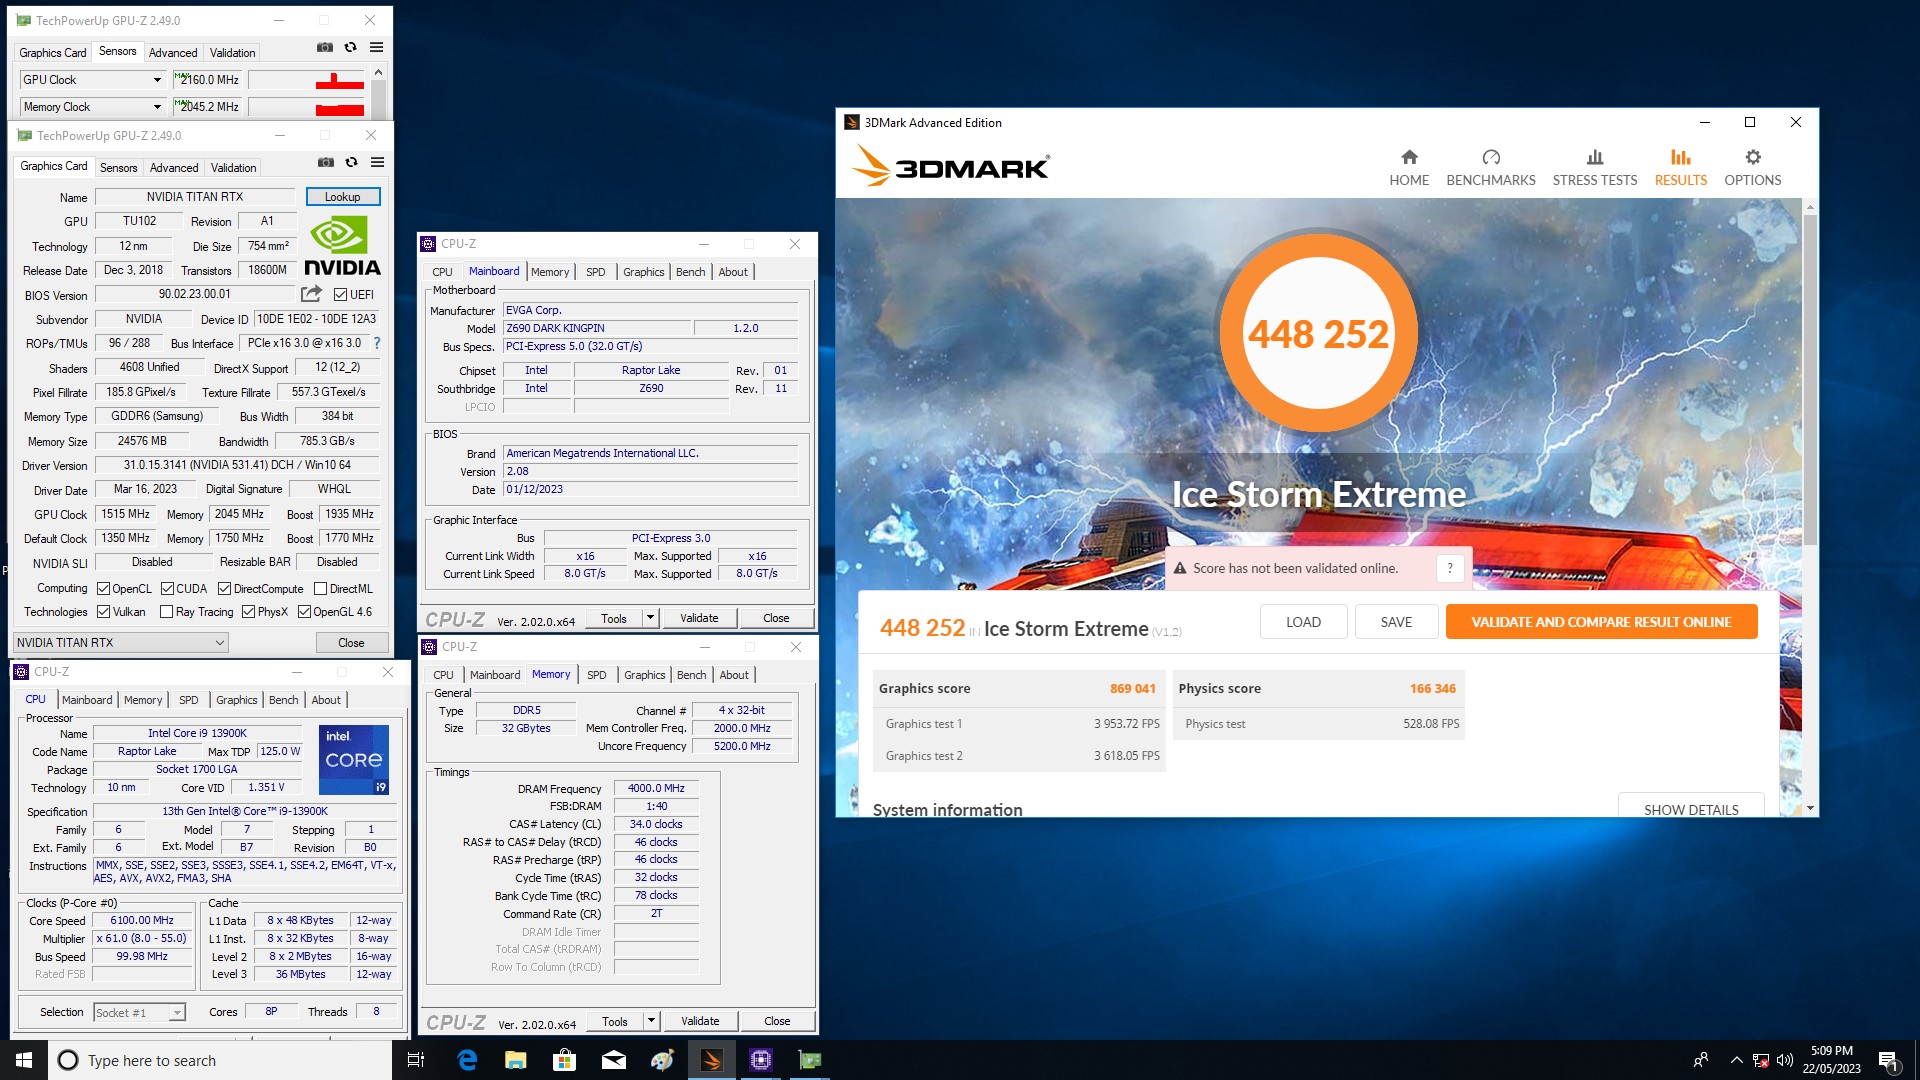Switch to Advanced tab in front GPU-Z window
This screenshot has height=1080, width=1920.
[x=174, y=168]
